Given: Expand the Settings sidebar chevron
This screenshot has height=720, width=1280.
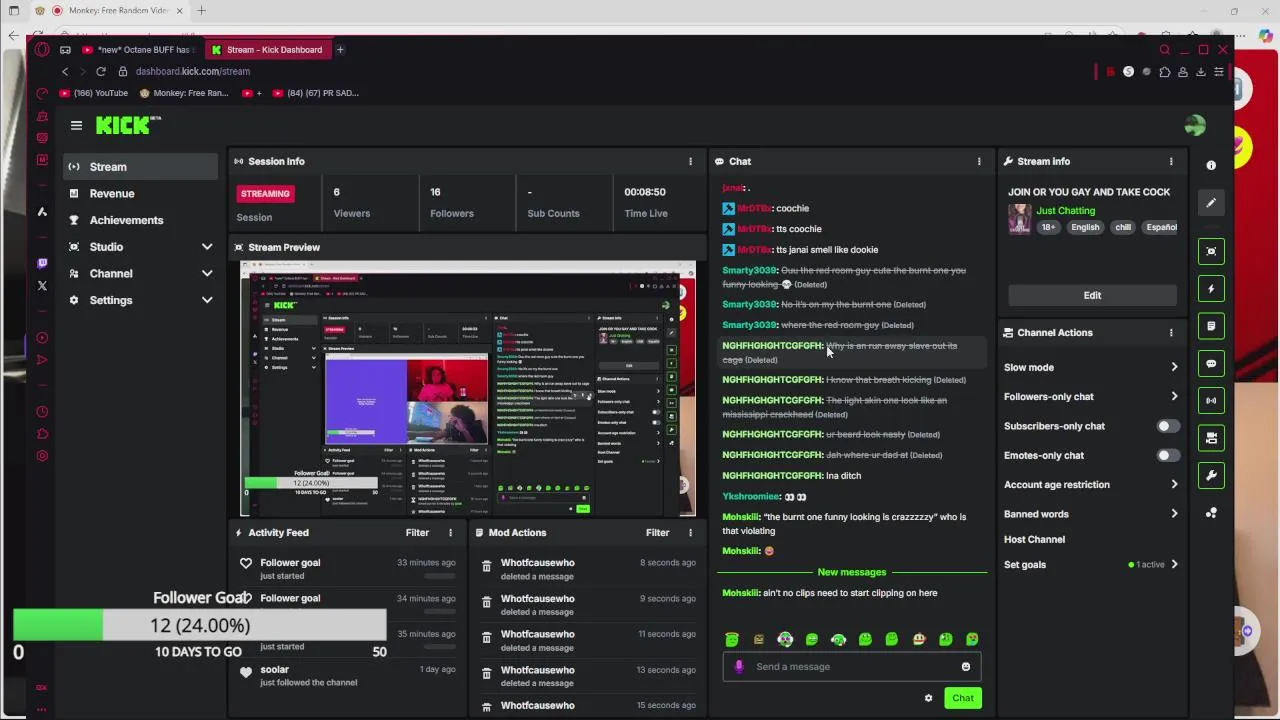Looking at the screenshot, I should (207, 300).
